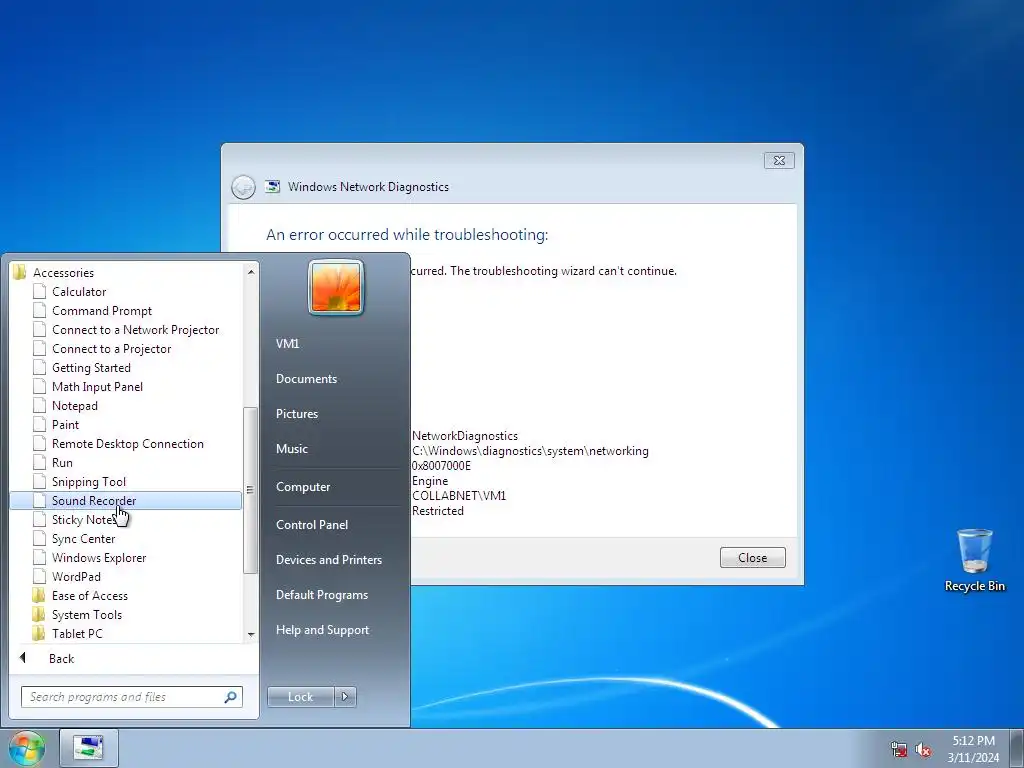
Task: Click scrollbar up arrow in programs list
Action: point(251,272)
